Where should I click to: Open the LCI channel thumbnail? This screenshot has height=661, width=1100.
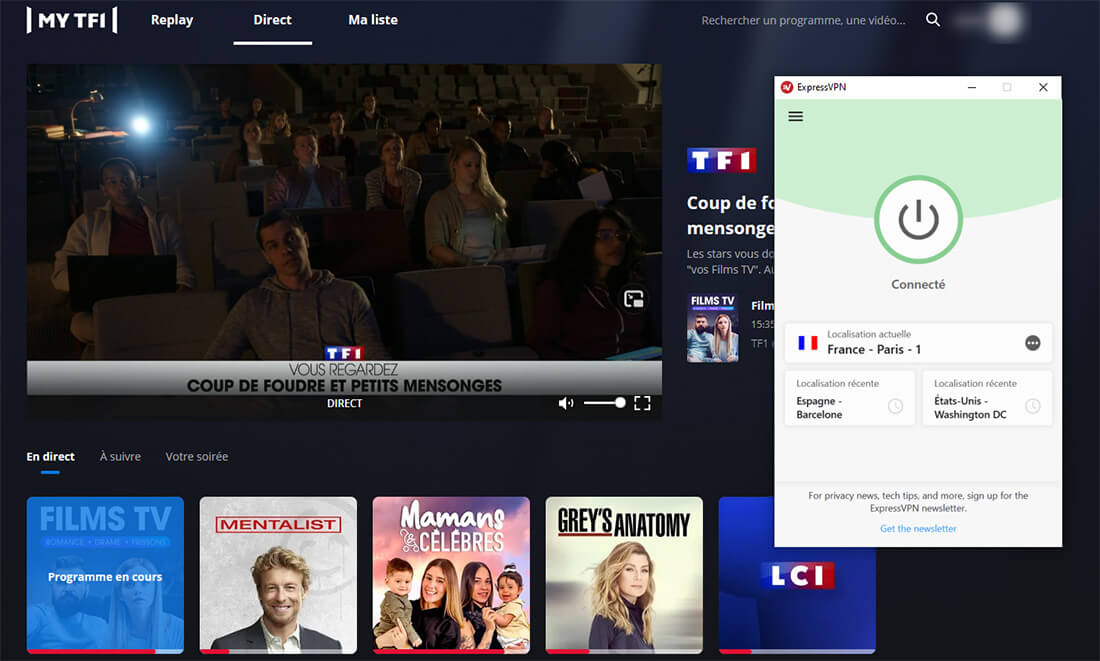click(x=797, y=575)
